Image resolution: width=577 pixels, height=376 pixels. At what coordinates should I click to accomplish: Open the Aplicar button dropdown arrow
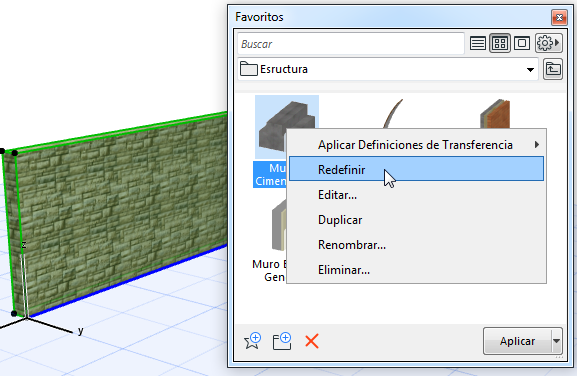coord(556,341)
